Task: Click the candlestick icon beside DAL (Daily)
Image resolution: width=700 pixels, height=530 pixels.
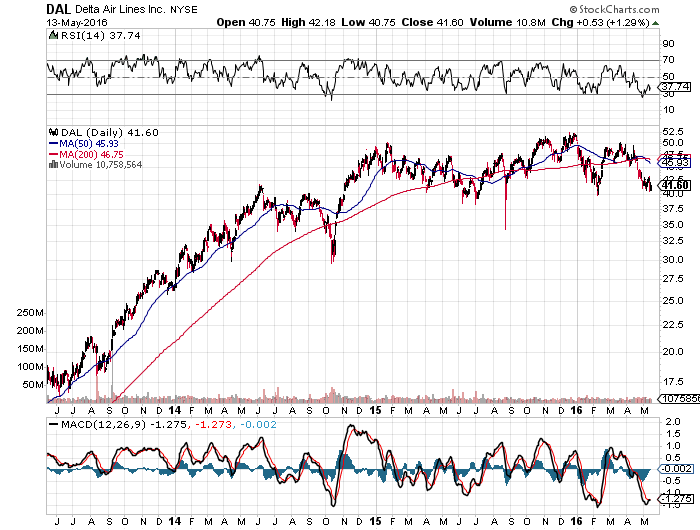Action: (x=53, y=132)
